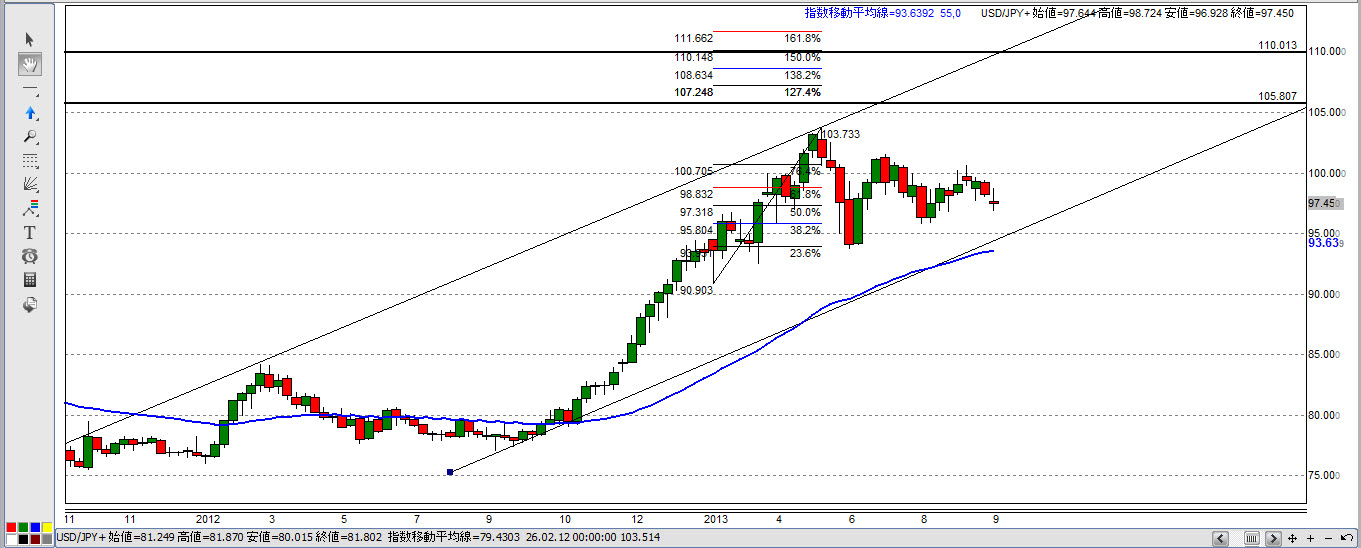The height and width of the screenshot is (548, 1361).
Task: Choose the horizontal line drawing tool
Action: (x=30, y=90)
